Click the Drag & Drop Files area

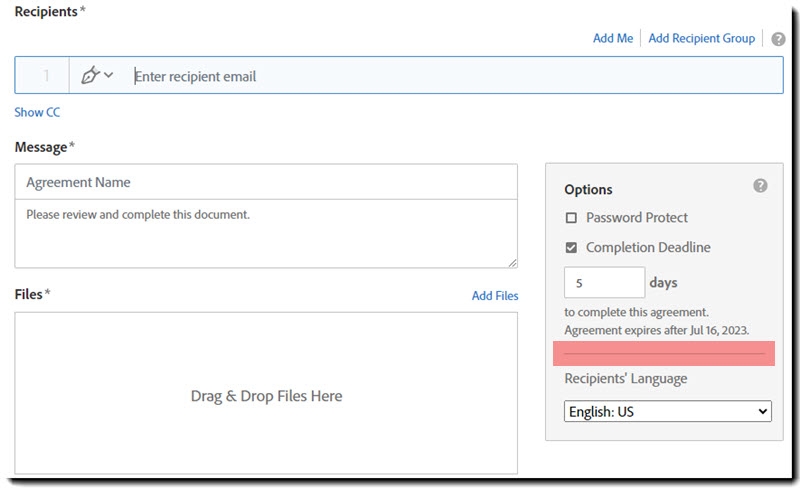266,396
